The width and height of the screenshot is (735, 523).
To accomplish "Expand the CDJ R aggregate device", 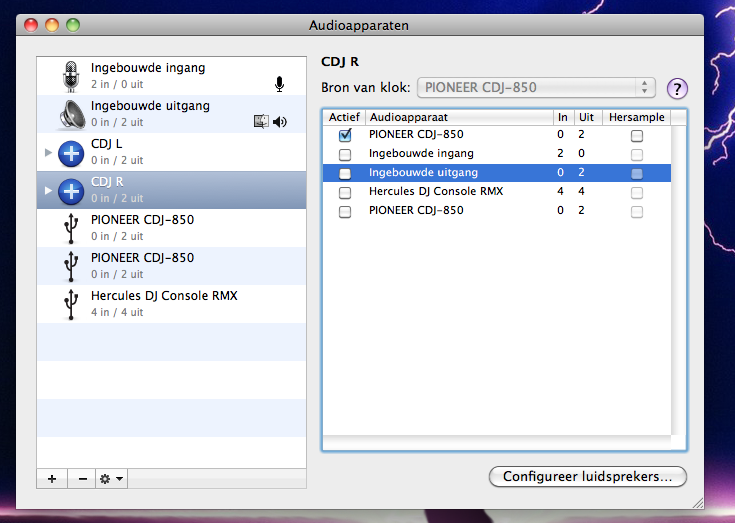I will tap(48, 190).
